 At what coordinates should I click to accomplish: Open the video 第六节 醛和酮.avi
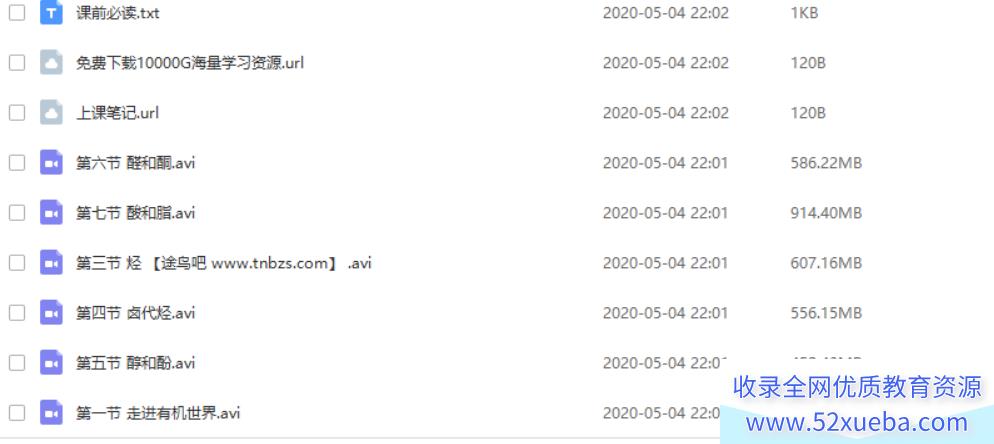coord(136,163)
